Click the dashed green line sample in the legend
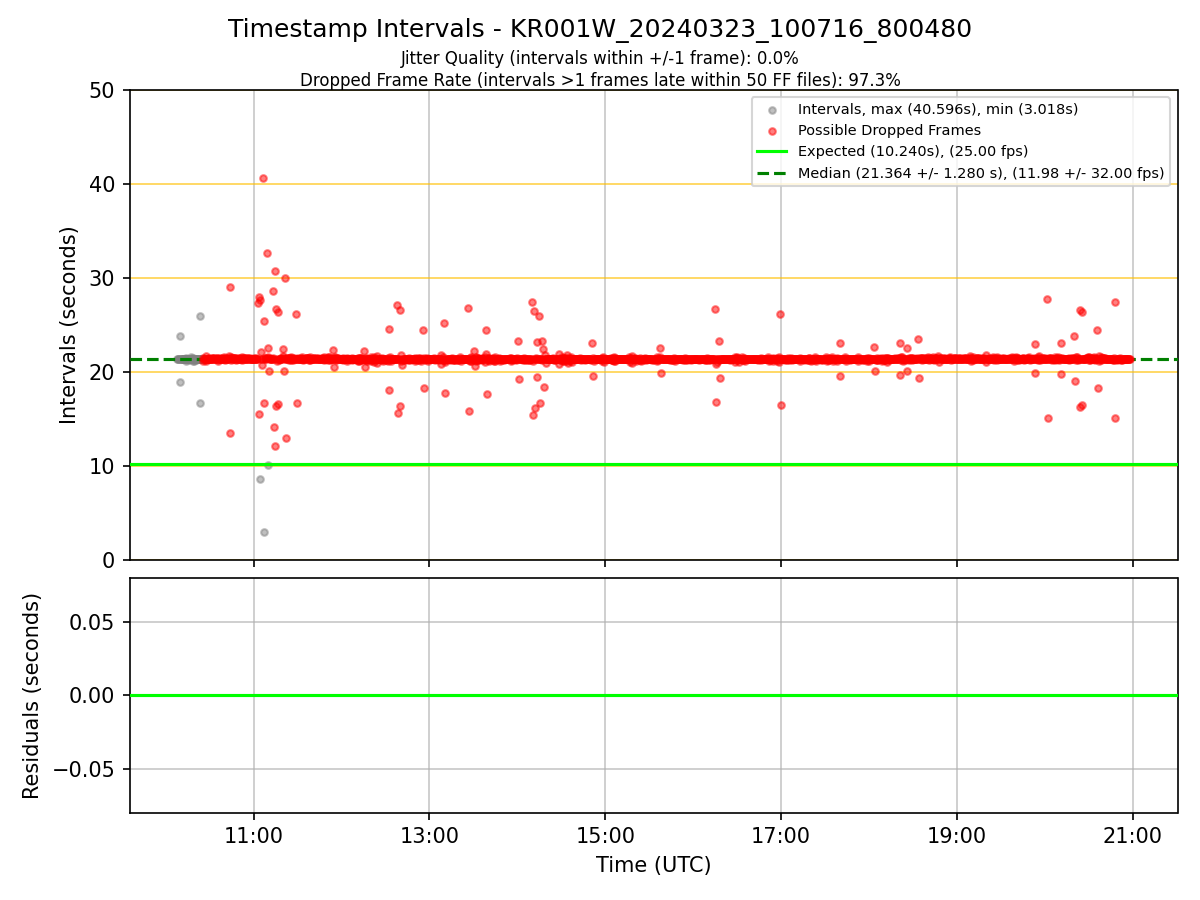This screenshot has height=900, width=1200. [771, 174]
